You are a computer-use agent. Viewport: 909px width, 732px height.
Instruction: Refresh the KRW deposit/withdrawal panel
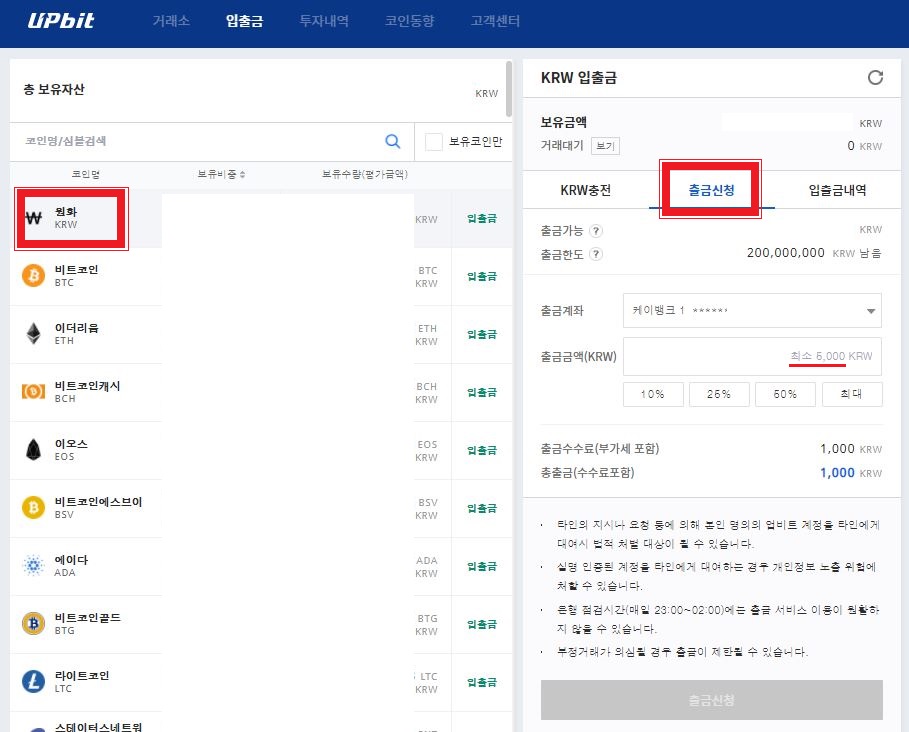[x=875, y=77]
